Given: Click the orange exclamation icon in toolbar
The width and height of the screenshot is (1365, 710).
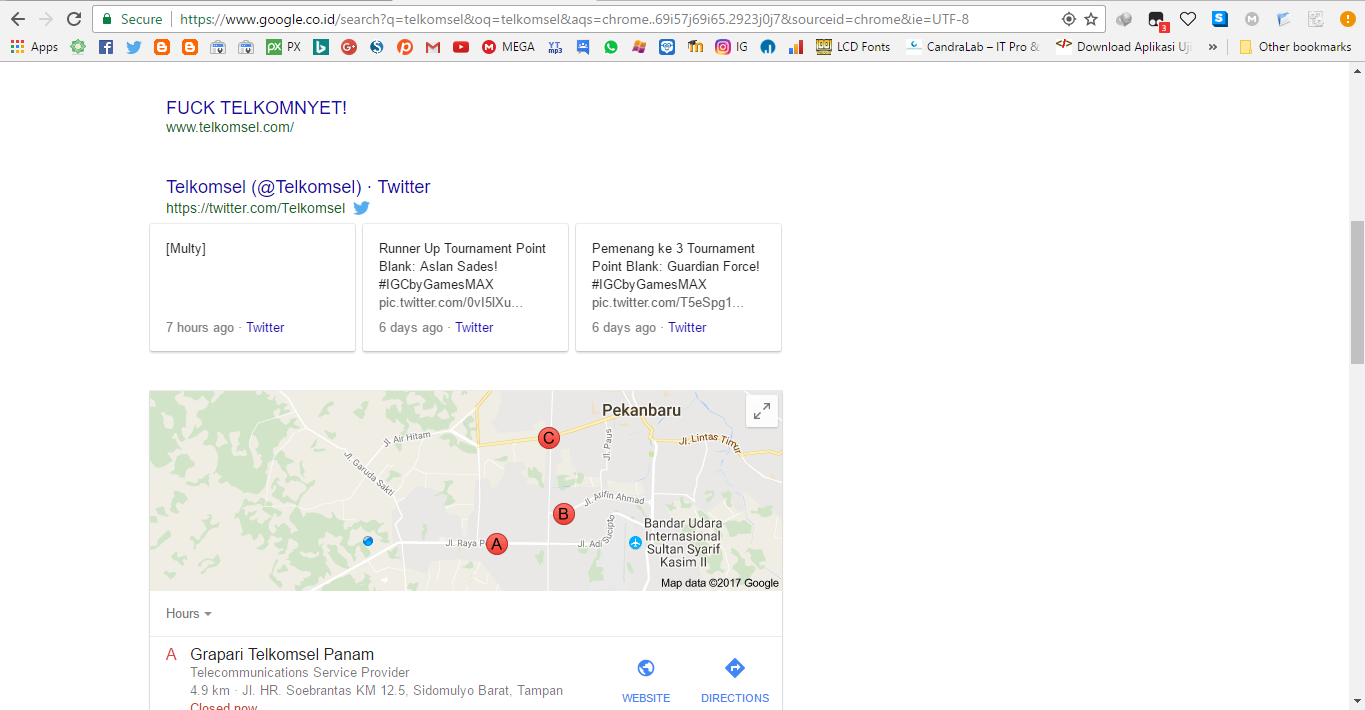Looking at the screenshot, I should [x=1347, y=19].
